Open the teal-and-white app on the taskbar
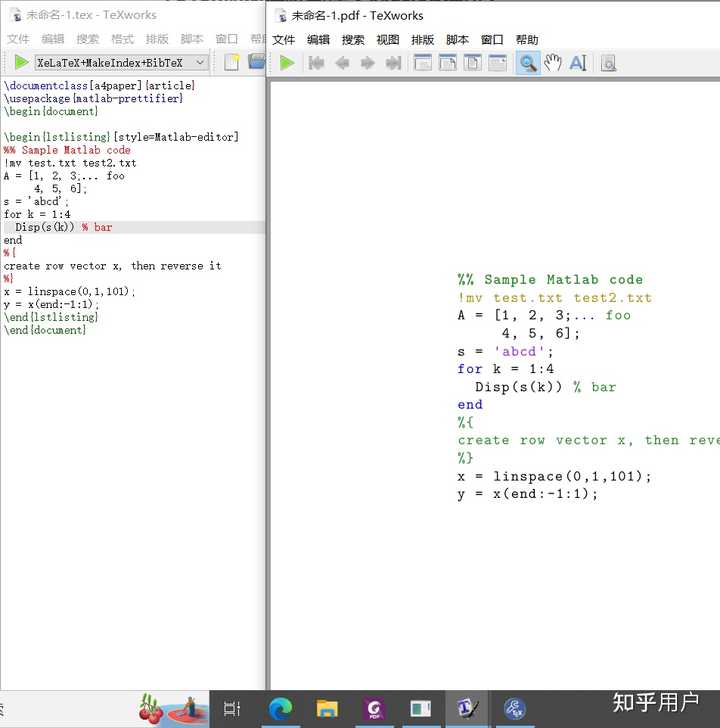This screenshot has width=720, height=728. tap(421, 708)
